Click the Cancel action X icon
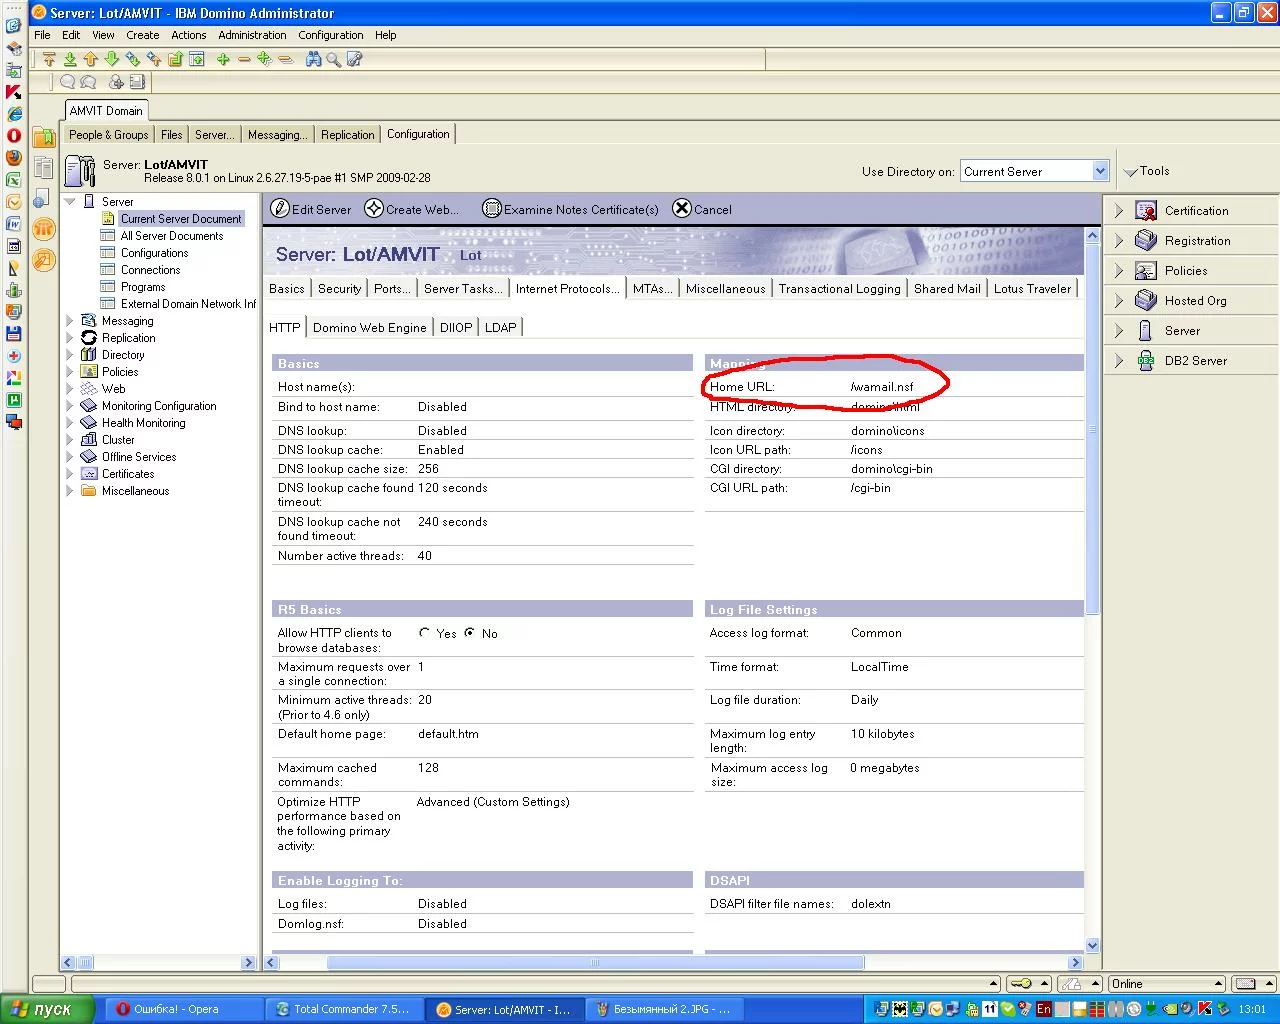Screen dimensions: 1280x1024 [x=682, y=209]
